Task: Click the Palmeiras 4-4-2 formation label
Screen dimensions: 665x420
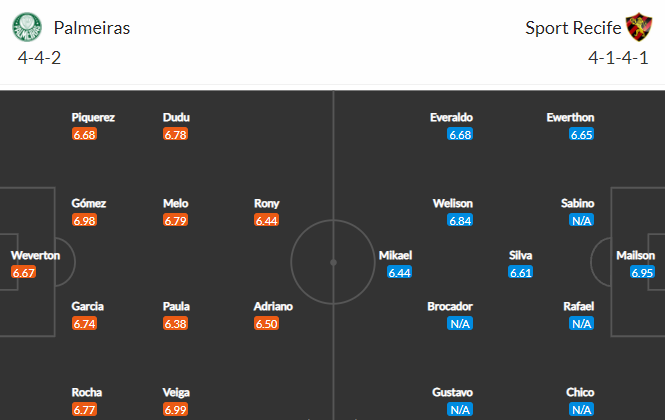Action: (x=39, y=58)
